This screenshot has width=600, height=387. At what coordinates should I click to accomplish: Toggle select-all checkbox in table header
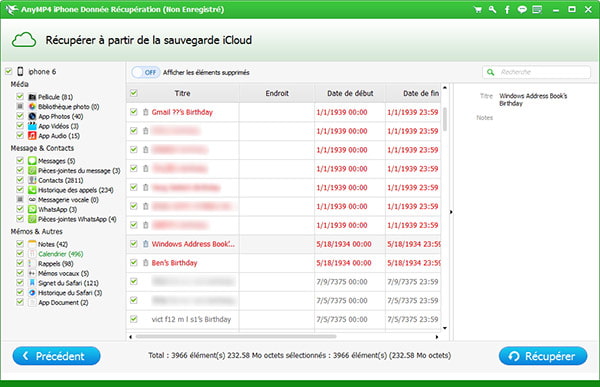click(134, 93)
